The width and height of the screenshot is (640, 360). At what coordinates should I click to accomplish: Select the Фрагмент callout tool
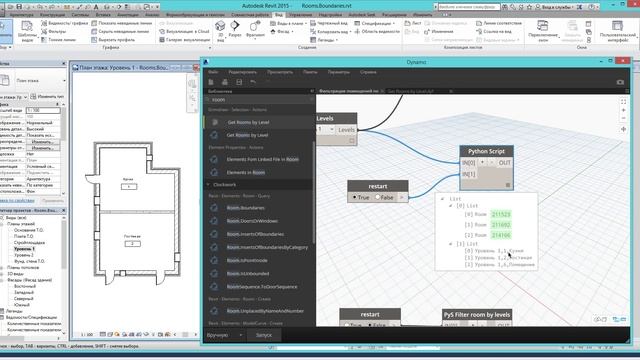click(x=255, y=29)
